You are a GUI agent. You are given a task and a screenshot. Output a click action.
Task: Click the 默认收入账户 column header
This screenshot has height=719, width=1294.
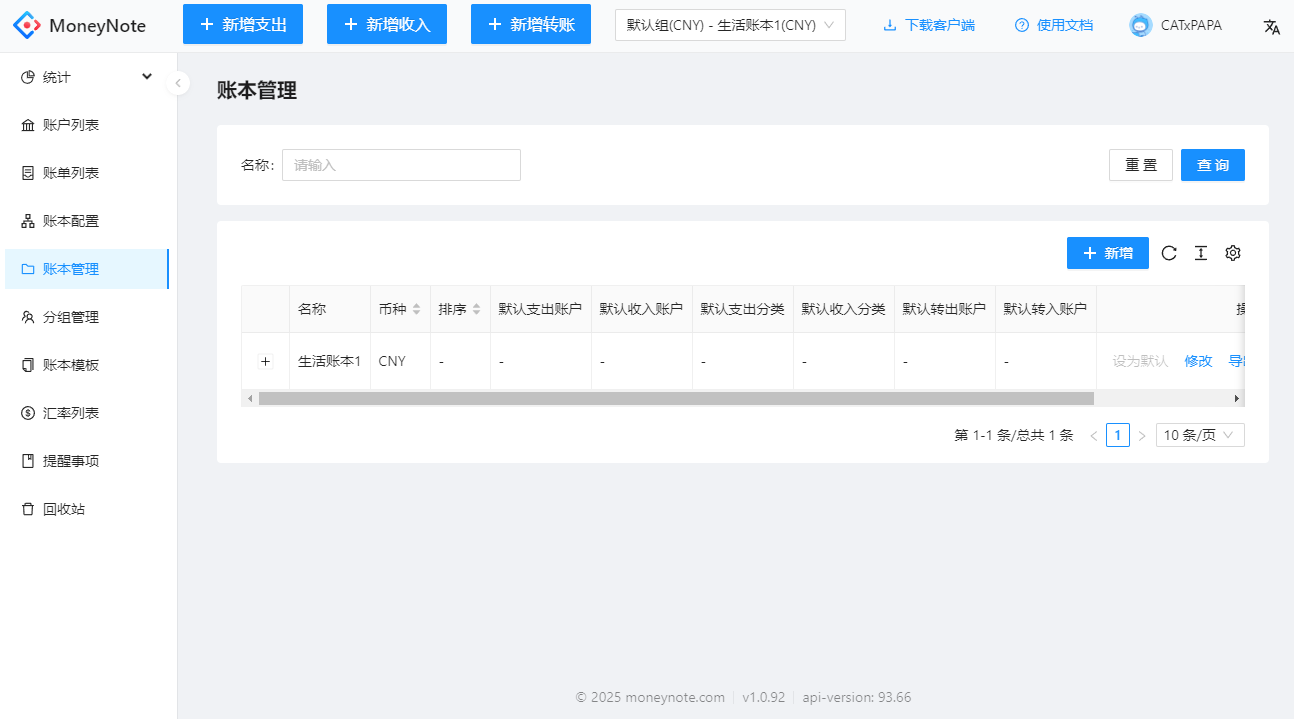[x=642, y=309]
